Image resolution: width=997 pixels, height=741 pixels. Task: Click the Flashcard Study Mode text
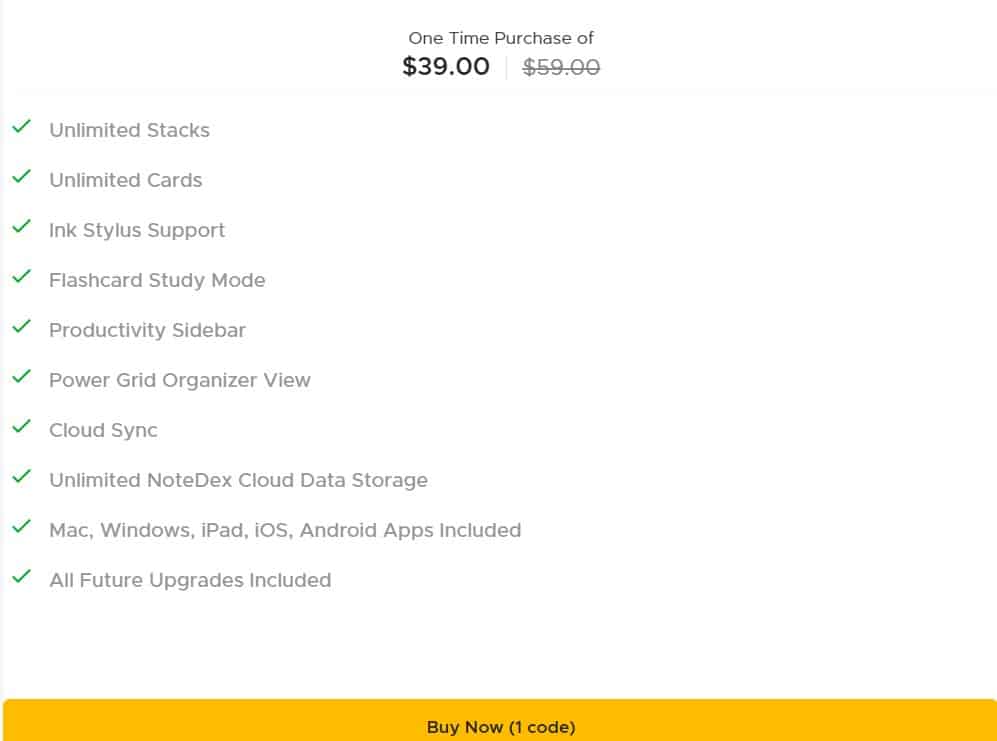point(157,280)
